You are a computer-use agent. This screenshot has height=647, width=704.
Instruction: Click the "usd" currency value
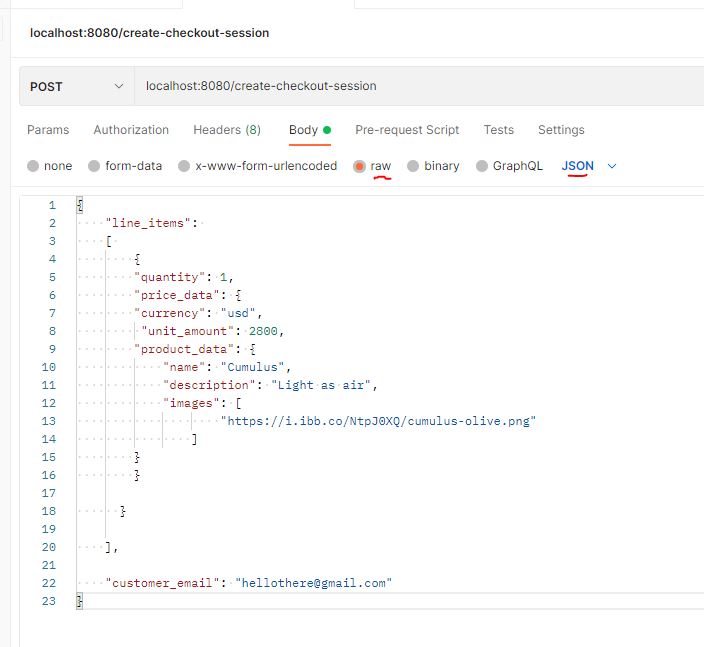[x=238, y=313]
